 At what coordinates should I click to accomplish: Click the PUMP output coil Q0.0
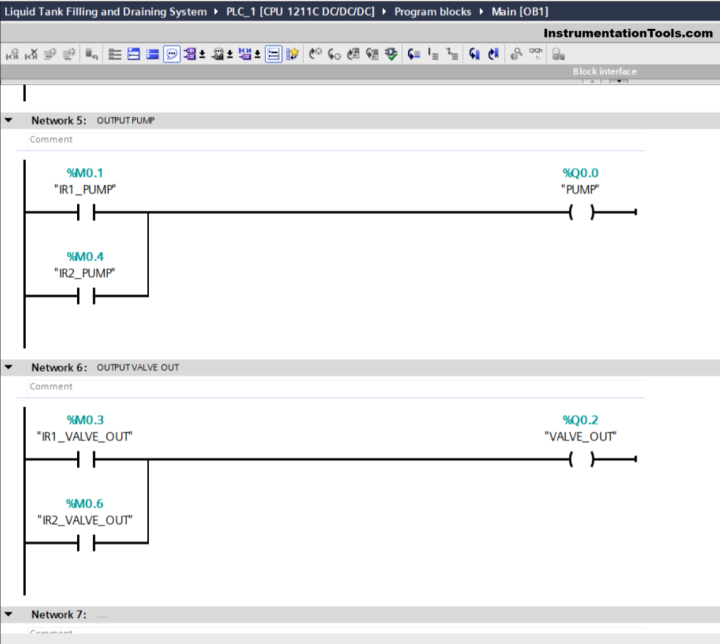581,213
